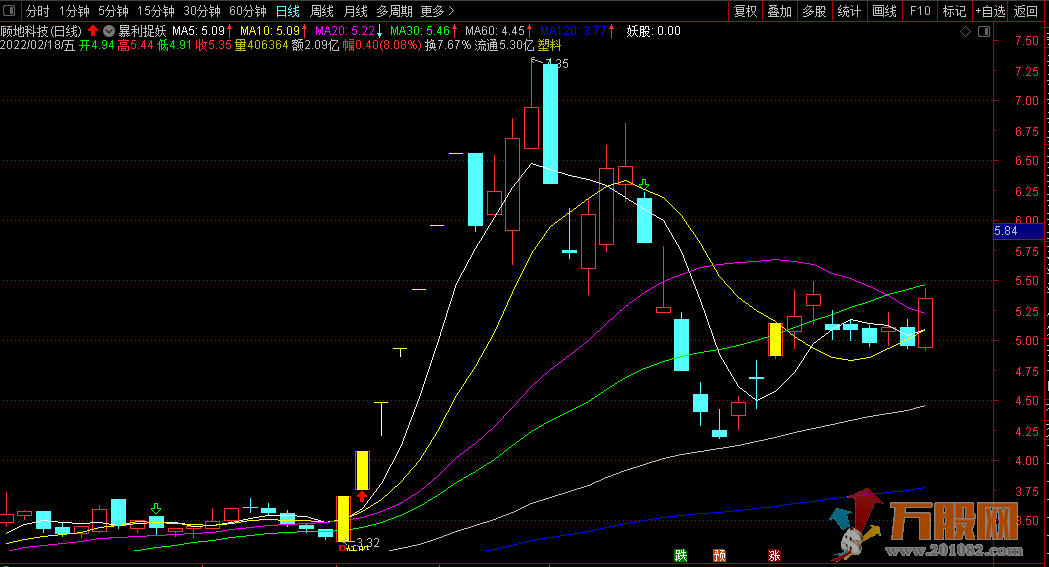Switch to the 分时 intraday view

37,11
